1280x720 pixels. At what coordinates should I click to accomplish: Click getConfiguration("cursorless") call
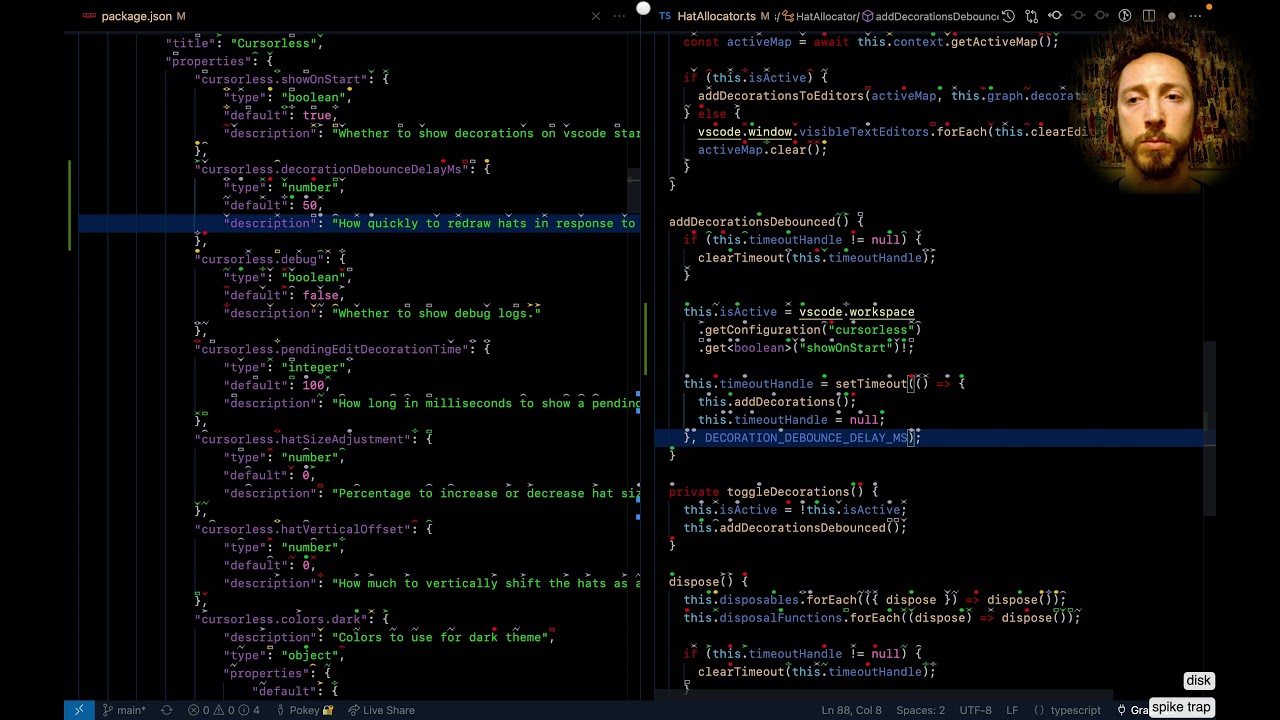[813, 330]
